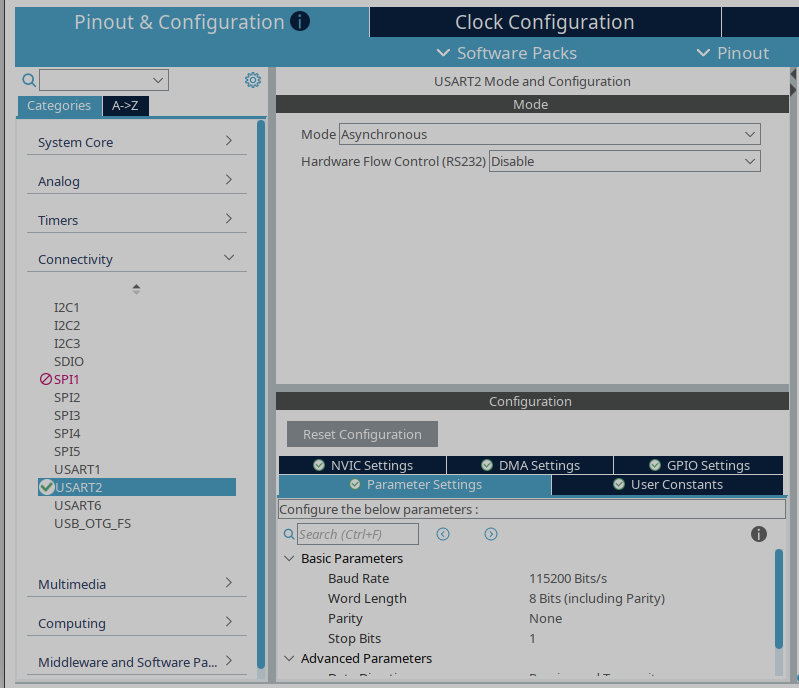Select SPI1 in the Connectivity list
799x688 pixels.
[67, 380]
